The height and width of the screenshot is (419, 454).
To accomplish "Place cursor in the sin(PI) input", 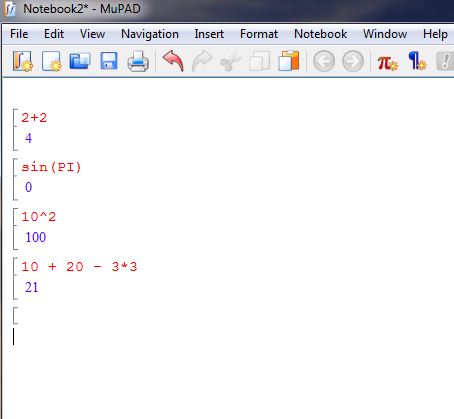I will [51, 167].
